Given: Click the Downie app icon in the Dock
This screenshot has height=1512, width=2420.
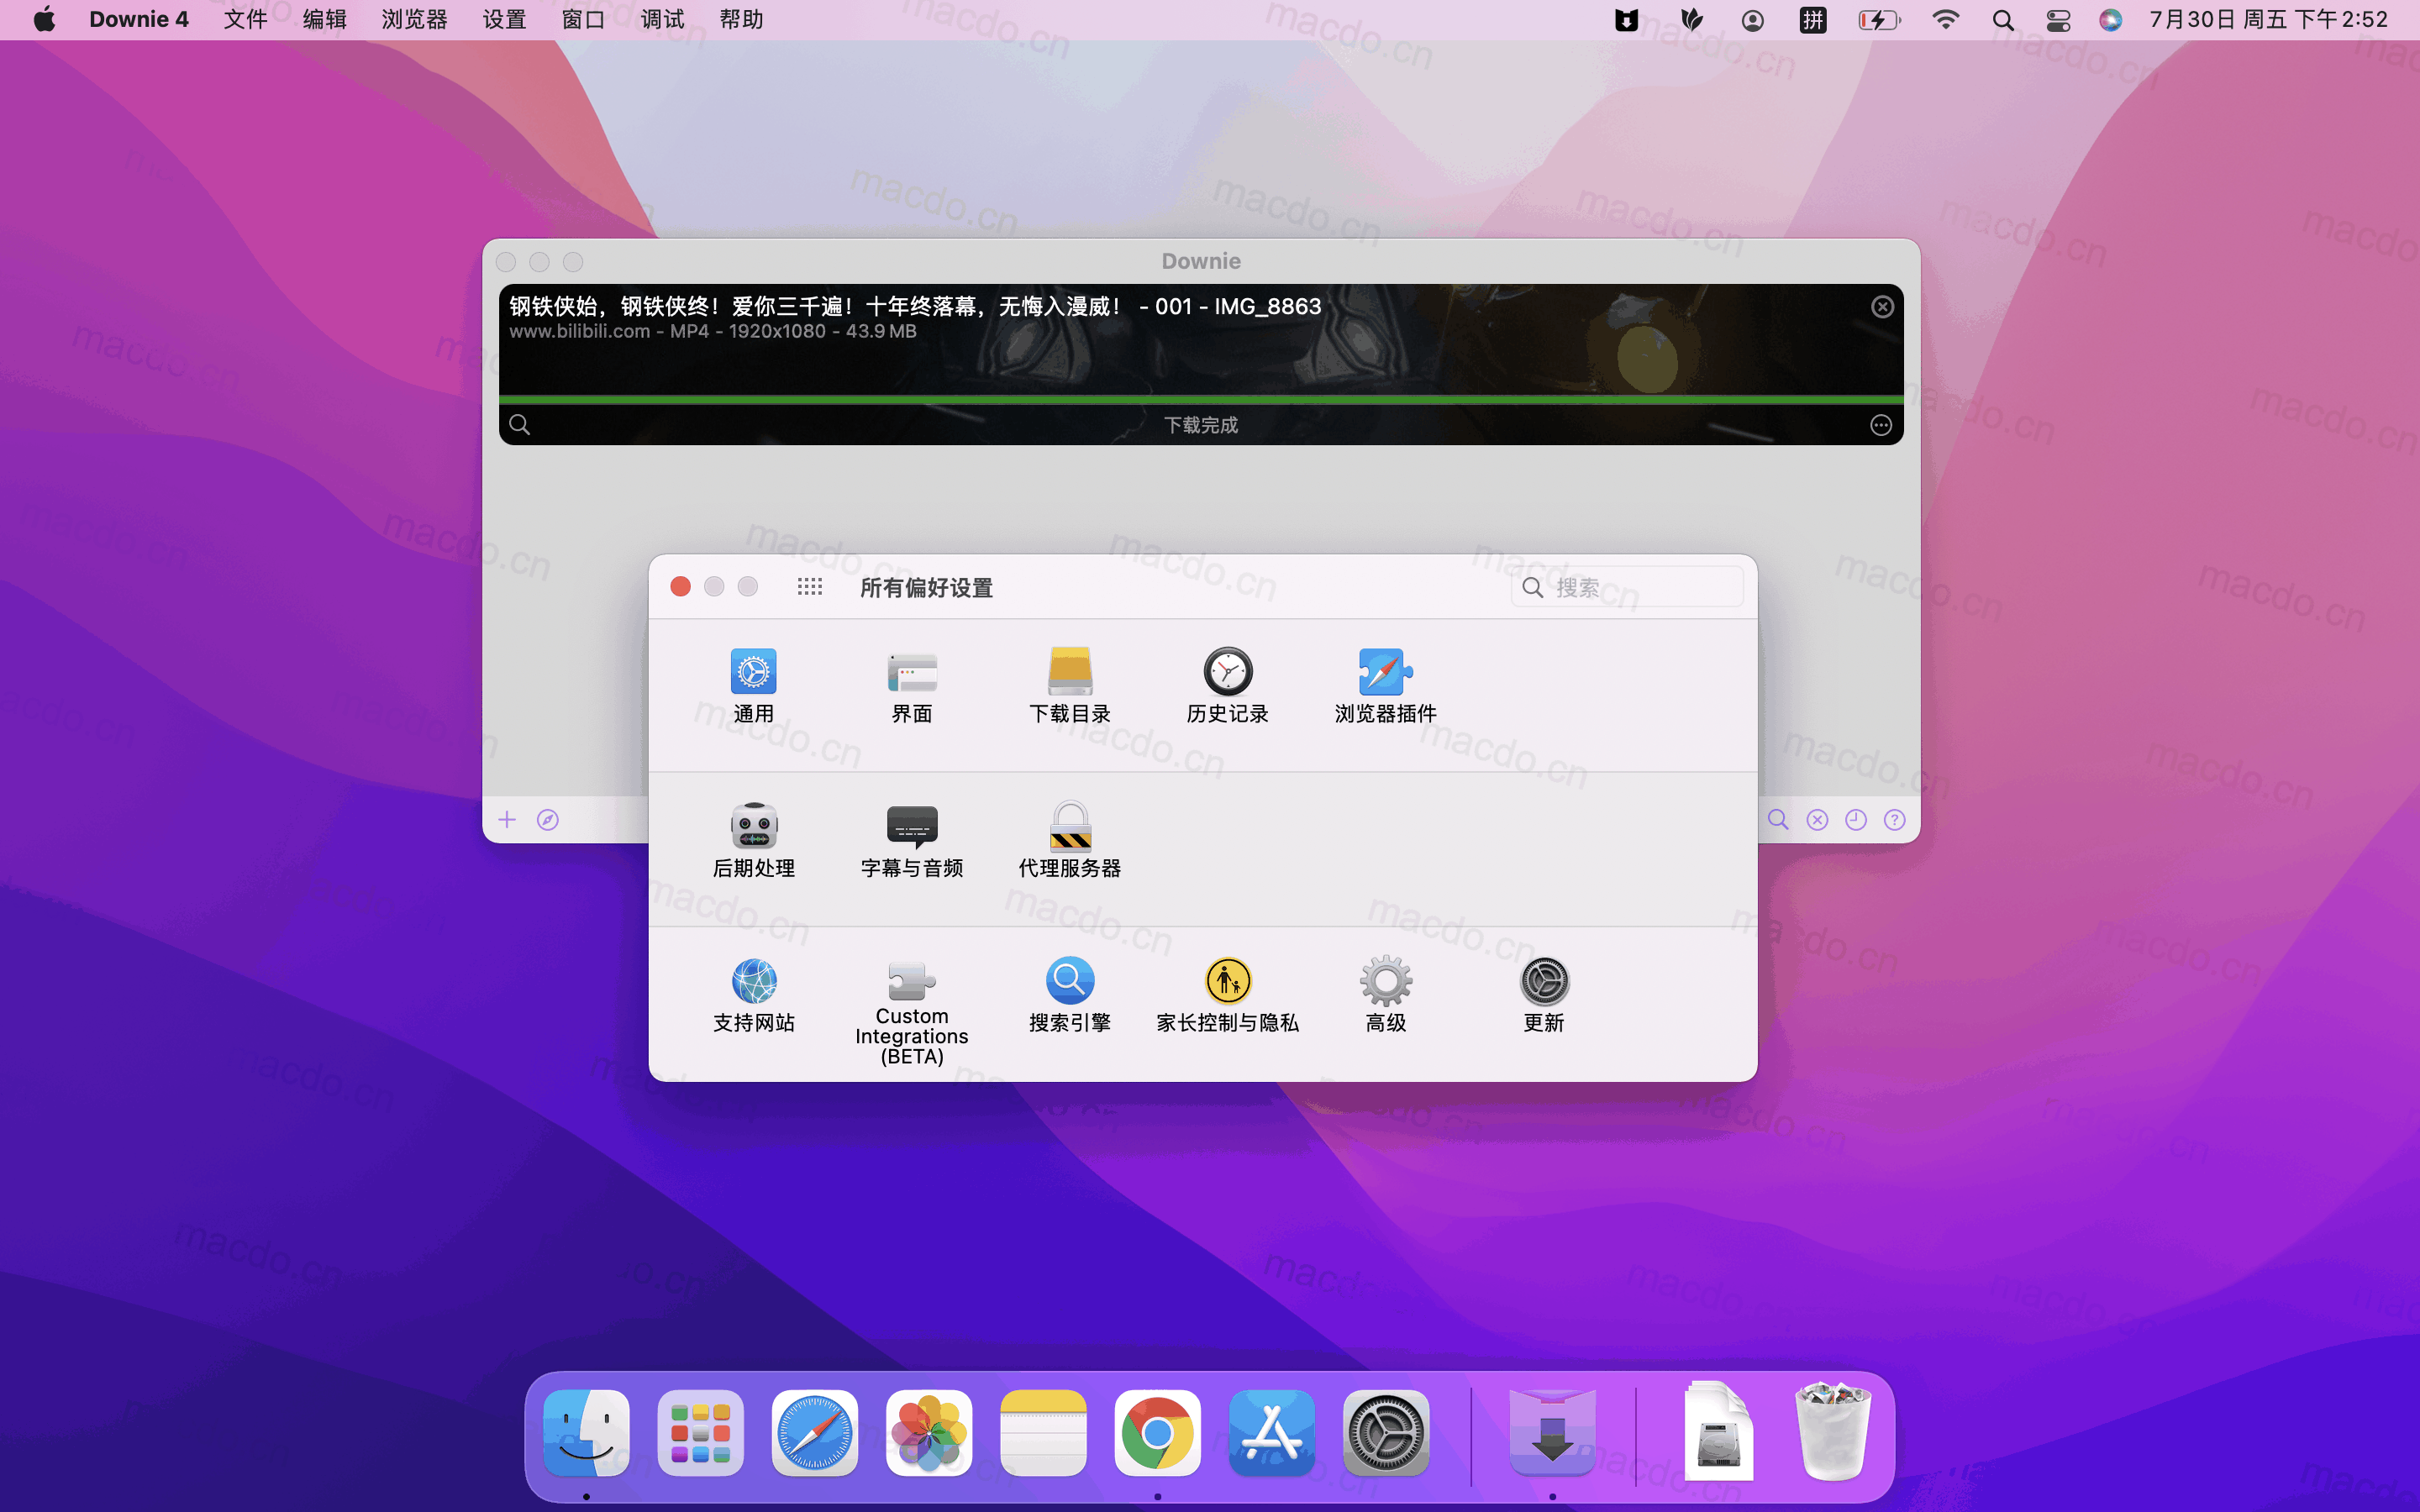Looking at the screenshot, I should click(x=1552, y=1433).
